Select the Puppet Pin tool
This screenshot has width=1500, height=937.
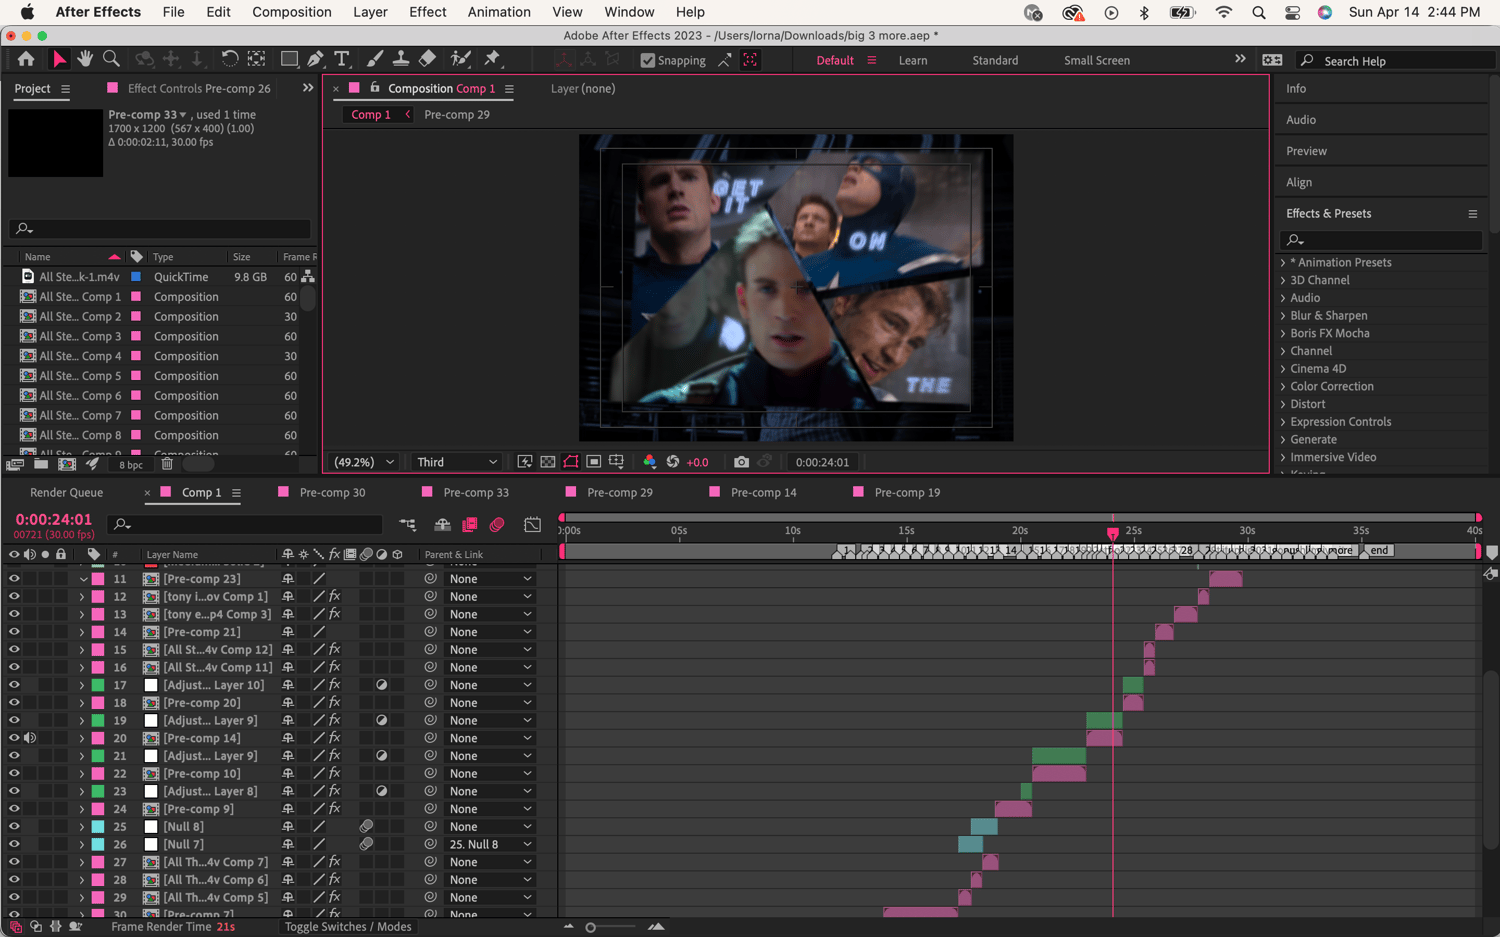(492, 60)
